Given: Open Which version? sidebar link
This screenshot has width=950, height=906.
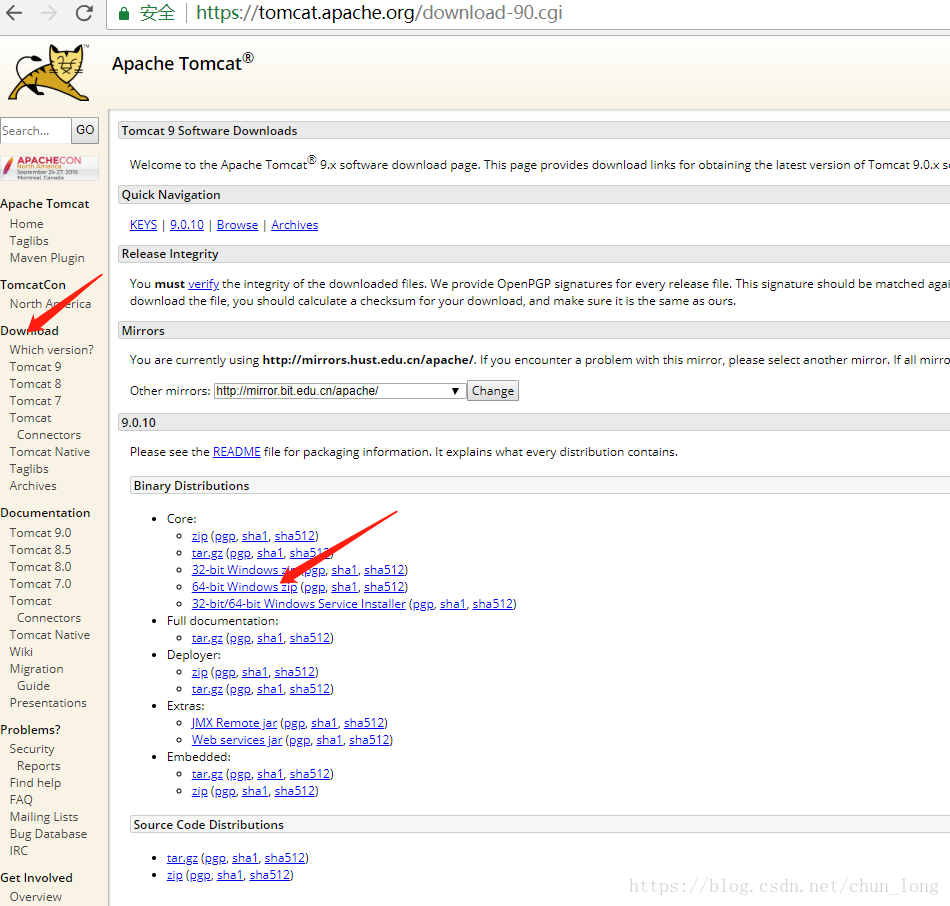Looking at the screenshot, I should 51,350.
